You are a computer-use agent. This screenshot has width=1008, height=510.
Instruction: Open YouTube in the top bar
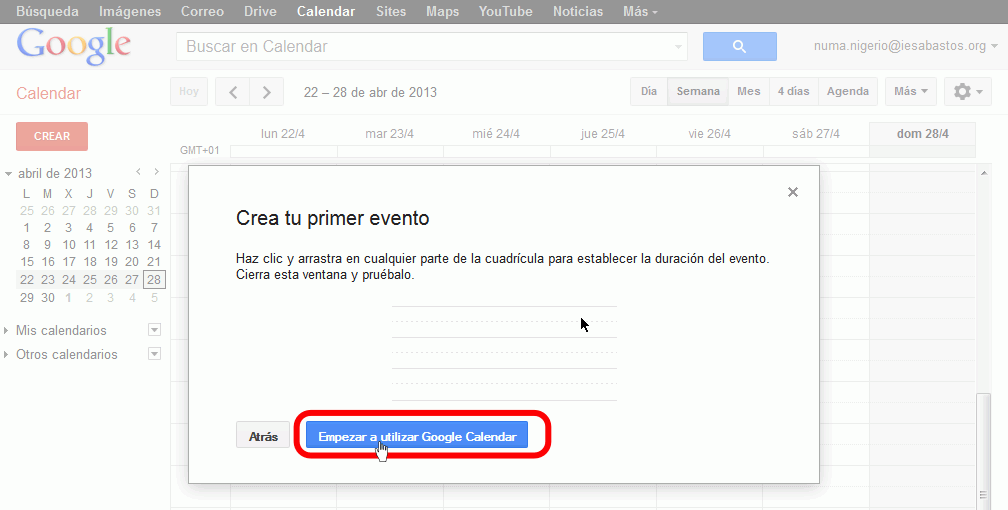coord(505,12)
